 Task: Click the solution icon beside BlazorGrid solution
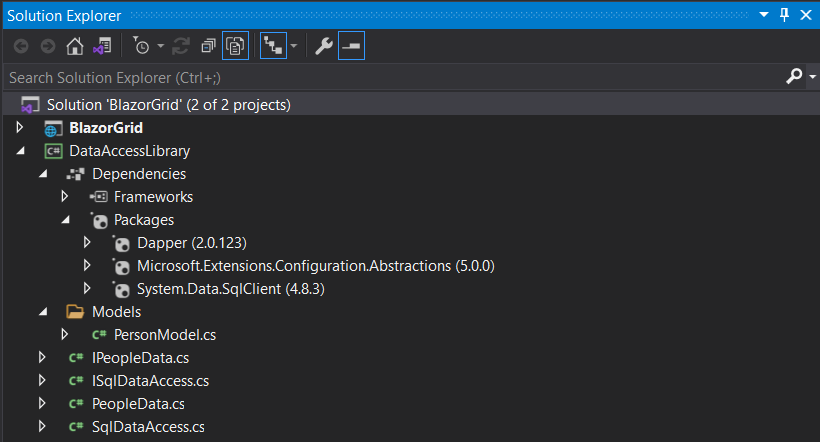(30, 105)
